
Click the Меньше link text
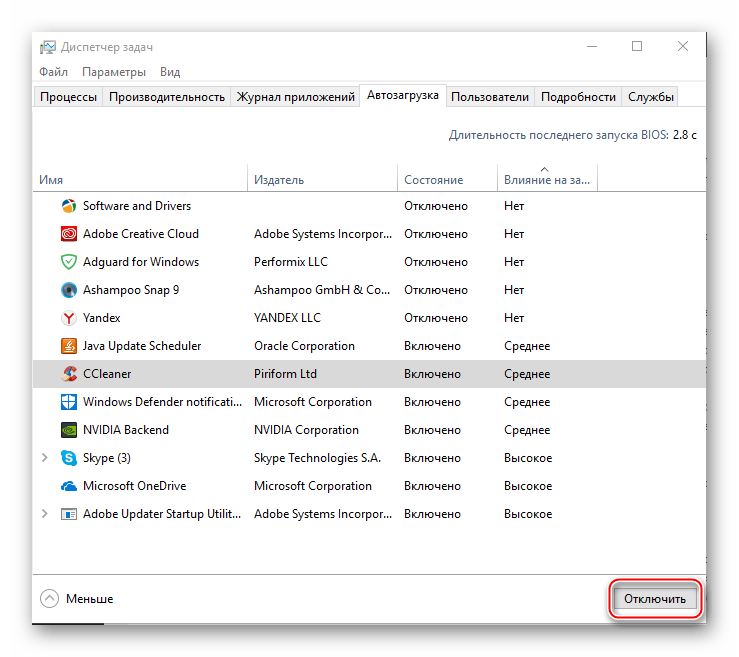(90, 599)
